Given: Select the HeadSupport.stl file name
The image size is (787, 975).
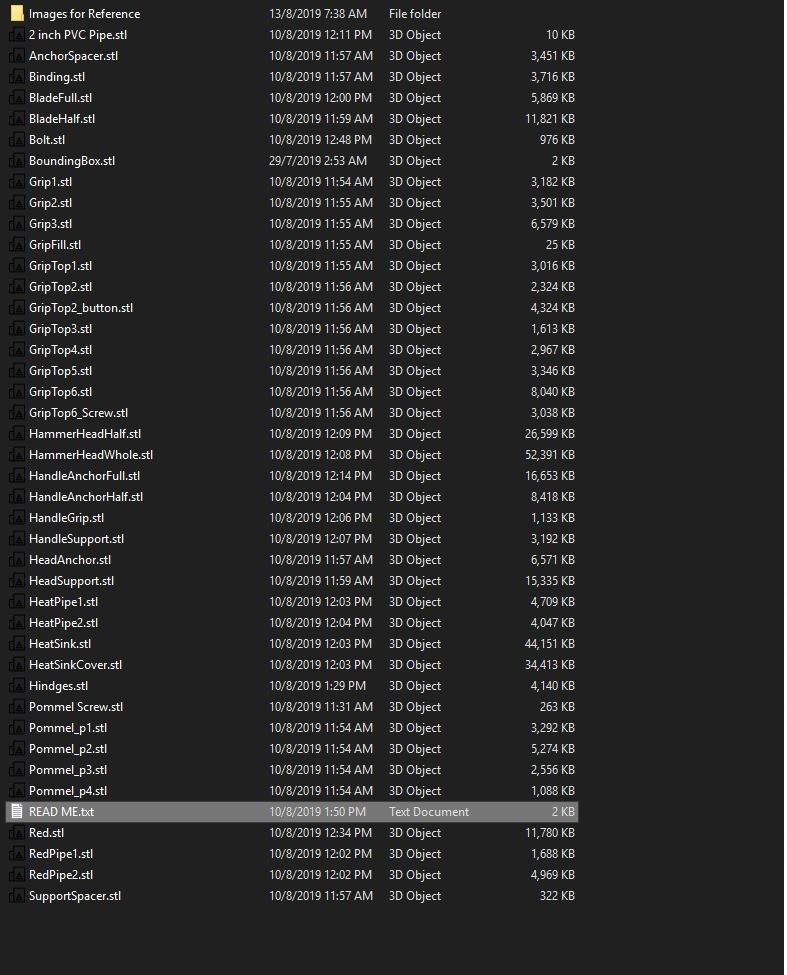Looking at the screenshot, I should pos(71,581).
